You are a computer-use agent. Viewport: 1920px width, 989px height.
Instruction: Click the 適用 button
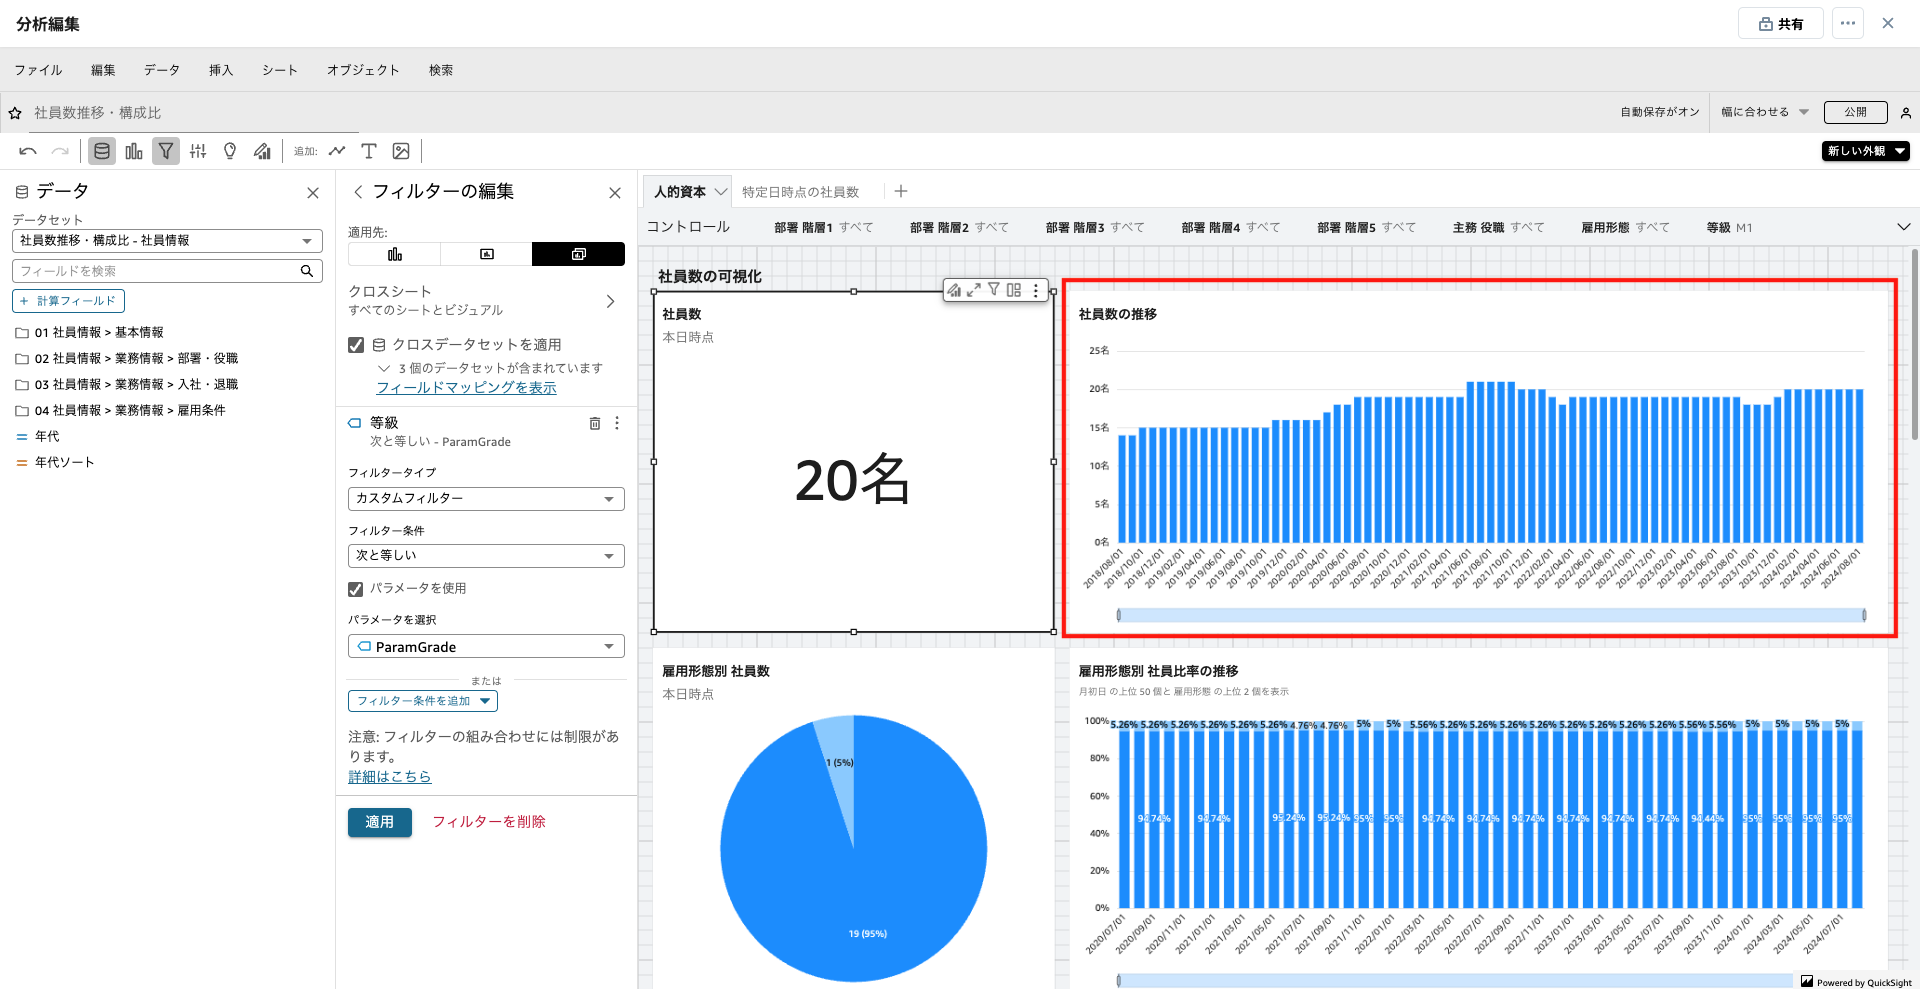pos(379,822)
